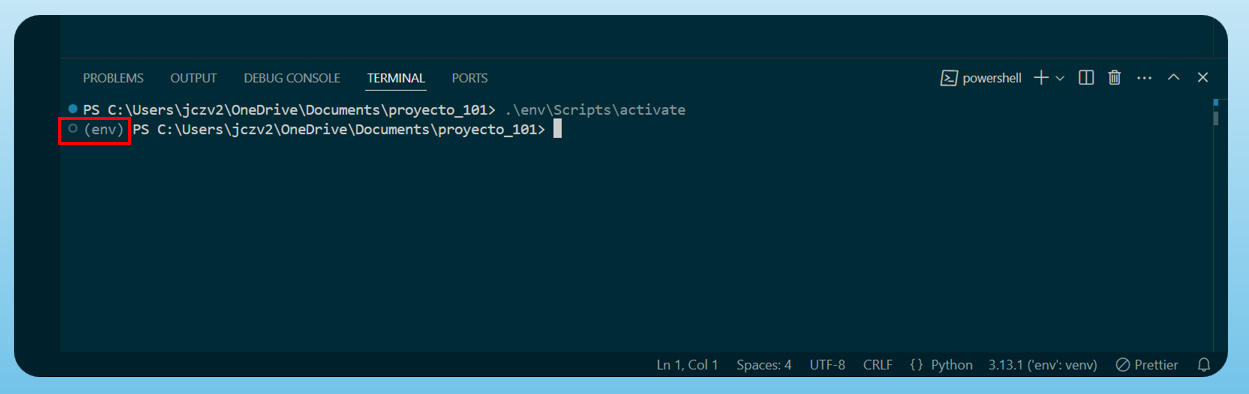This screenshot has width=1249, height=394.
Task: Kill terminal with the trash icon
Action: coord(1115,78)
